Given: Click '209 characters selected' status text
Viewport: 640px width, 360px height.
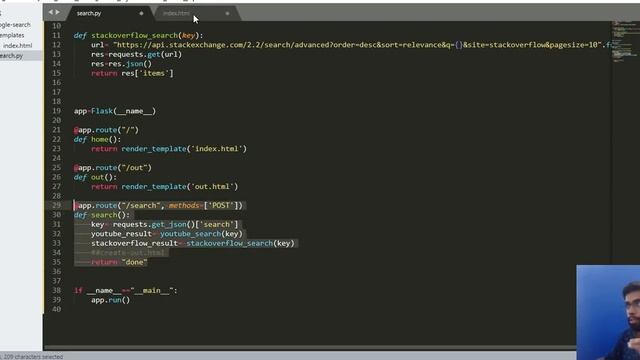Looking at the screenshot, I should pos(33,356).
